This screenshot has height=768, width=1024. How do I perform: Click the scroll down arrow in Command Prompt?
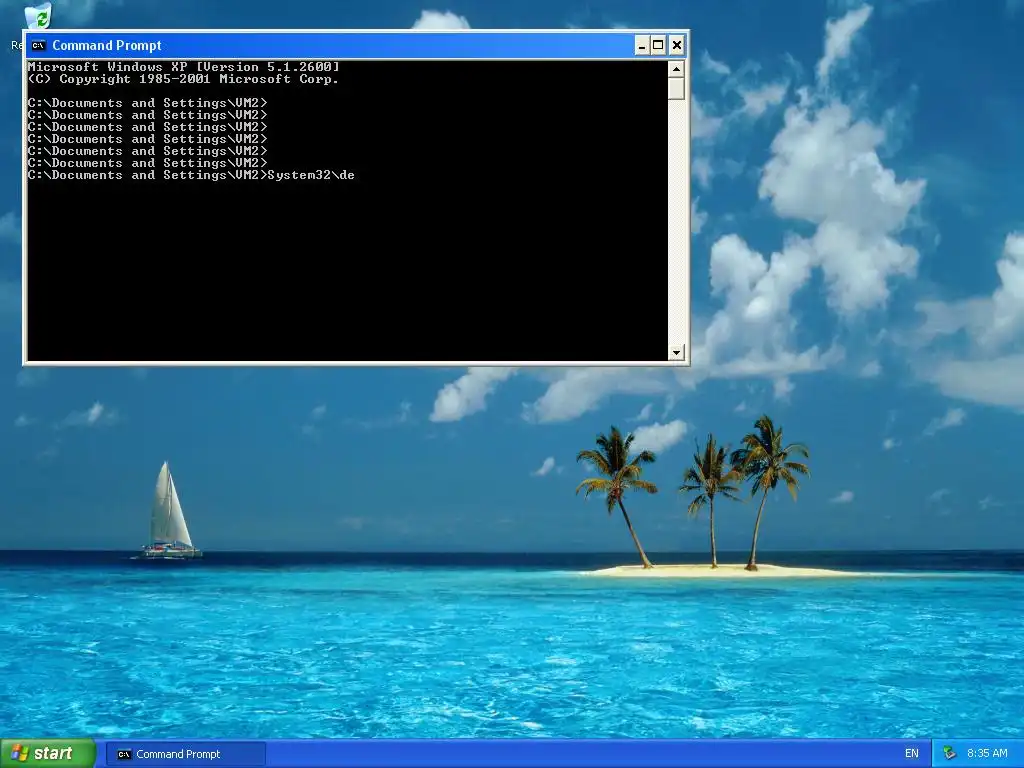[676, 353]
